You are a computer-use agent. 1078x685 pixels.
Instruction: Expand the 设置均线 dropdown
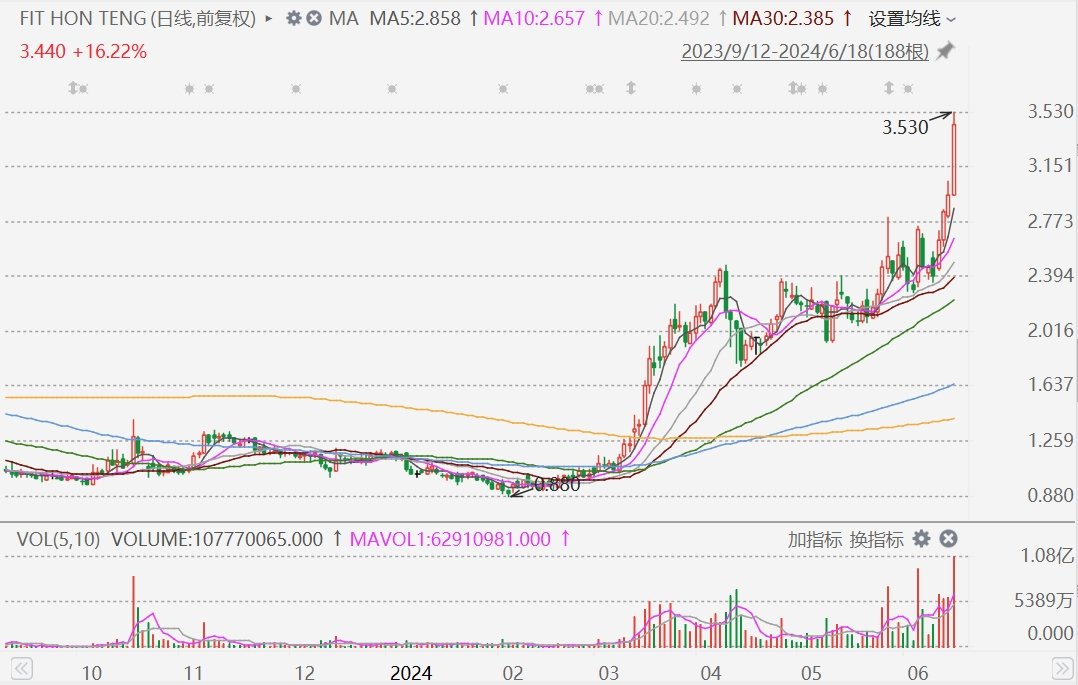912,18
